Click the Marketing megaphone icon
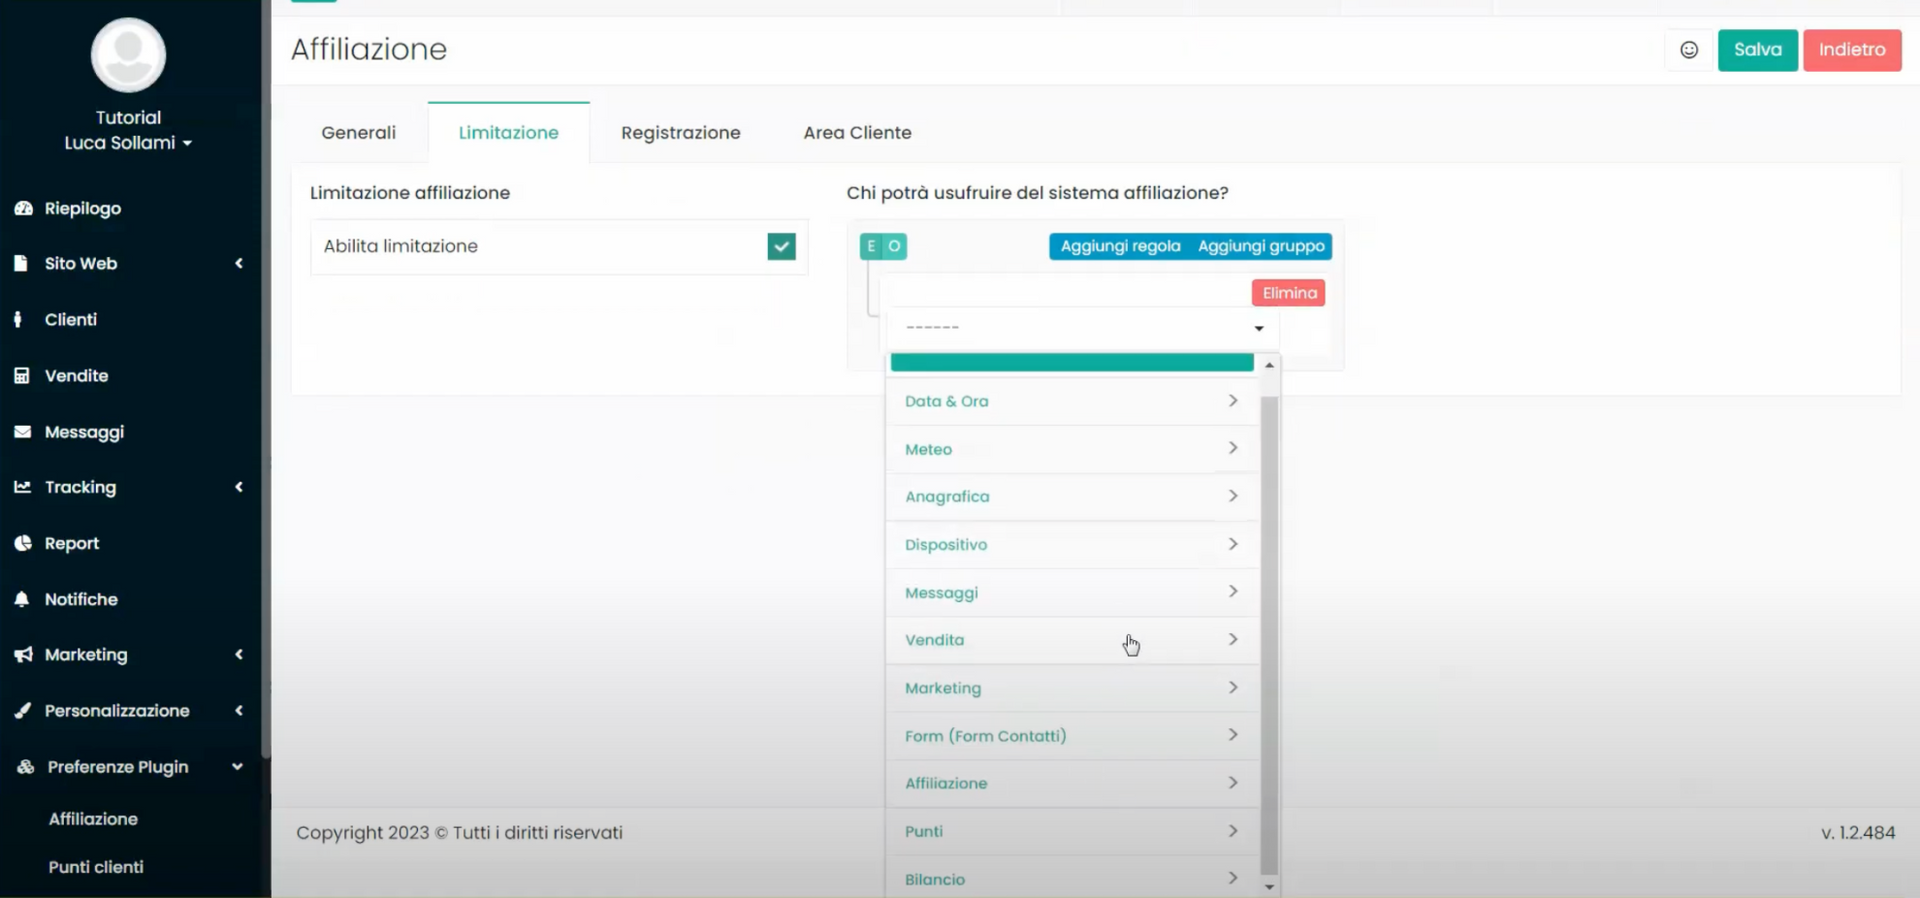This screenshot has height=898, width=1920. pos(23,655)
